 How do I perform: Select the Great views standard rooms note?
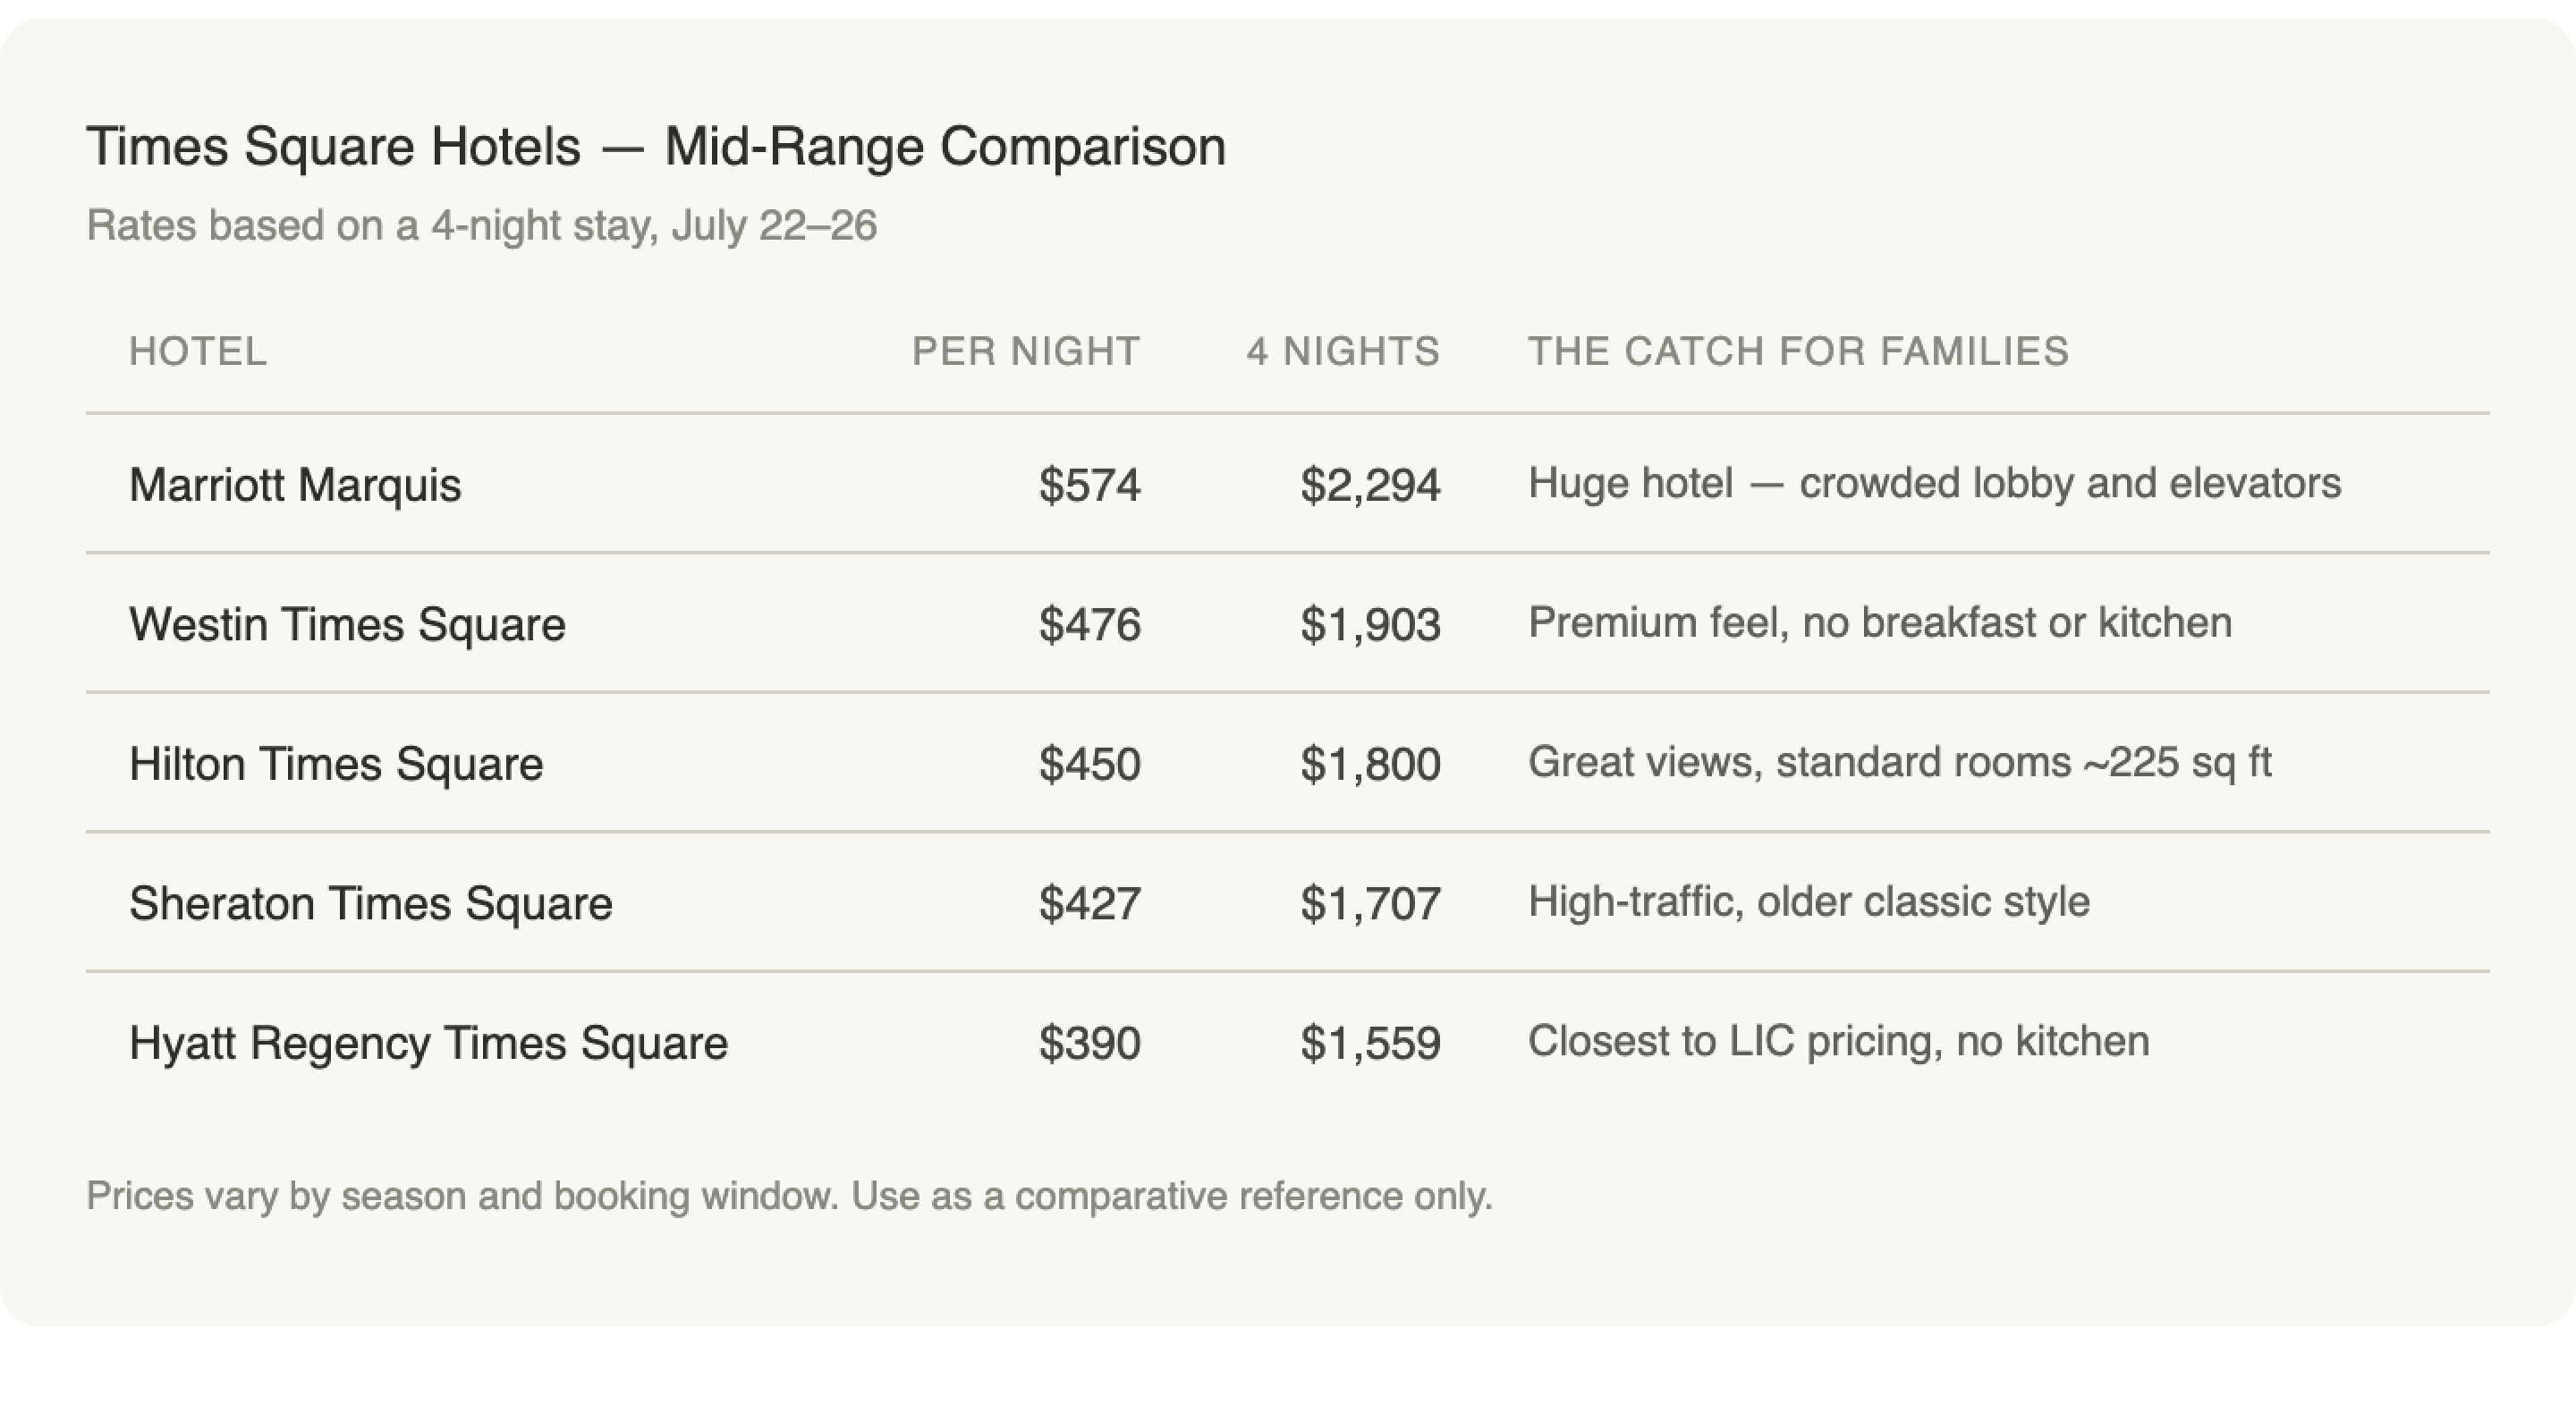click(1899, 762)
